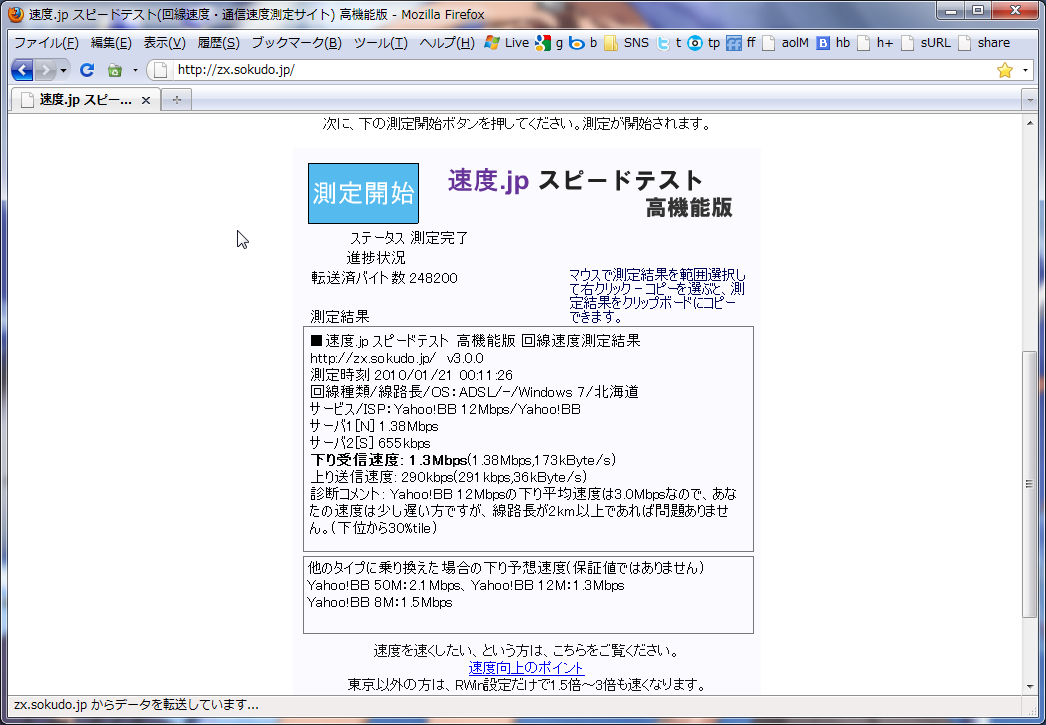Open the 'hb' bookmark
The image size is (1046, 725).
pos(834,43)
